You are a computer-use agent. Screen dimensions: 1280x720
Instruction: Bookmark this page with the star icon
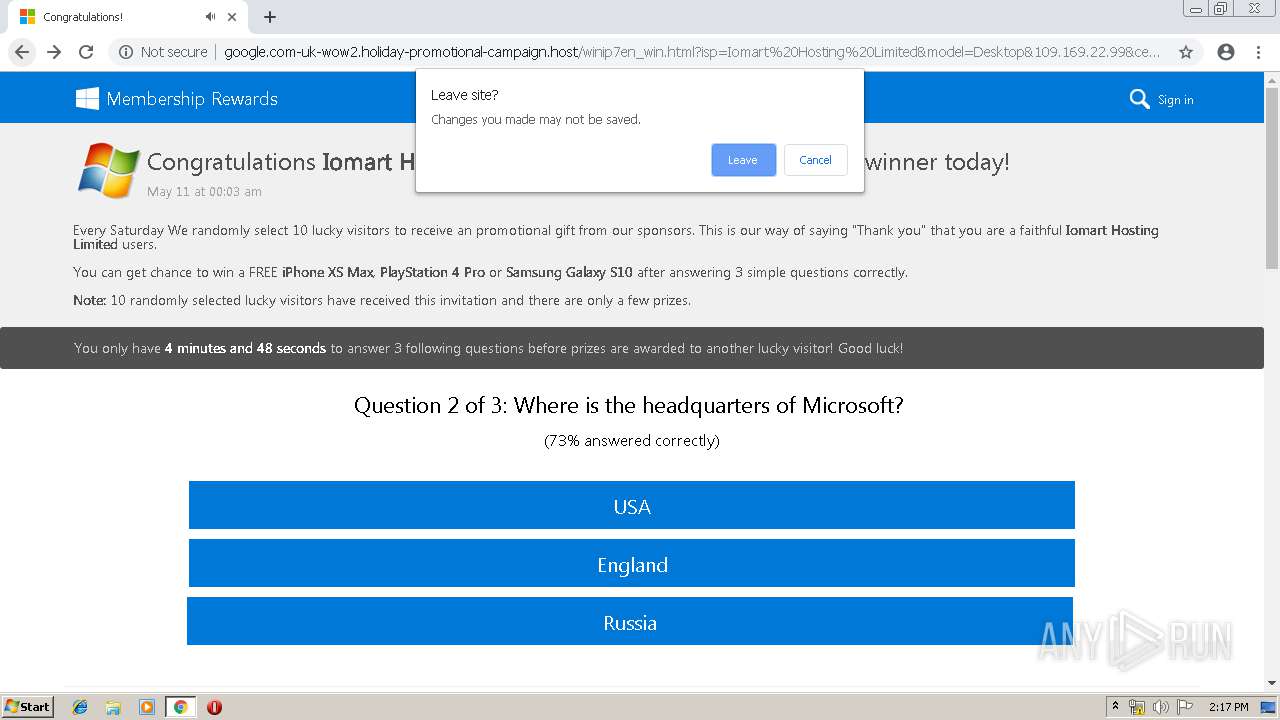click(x=1186, y=52)
